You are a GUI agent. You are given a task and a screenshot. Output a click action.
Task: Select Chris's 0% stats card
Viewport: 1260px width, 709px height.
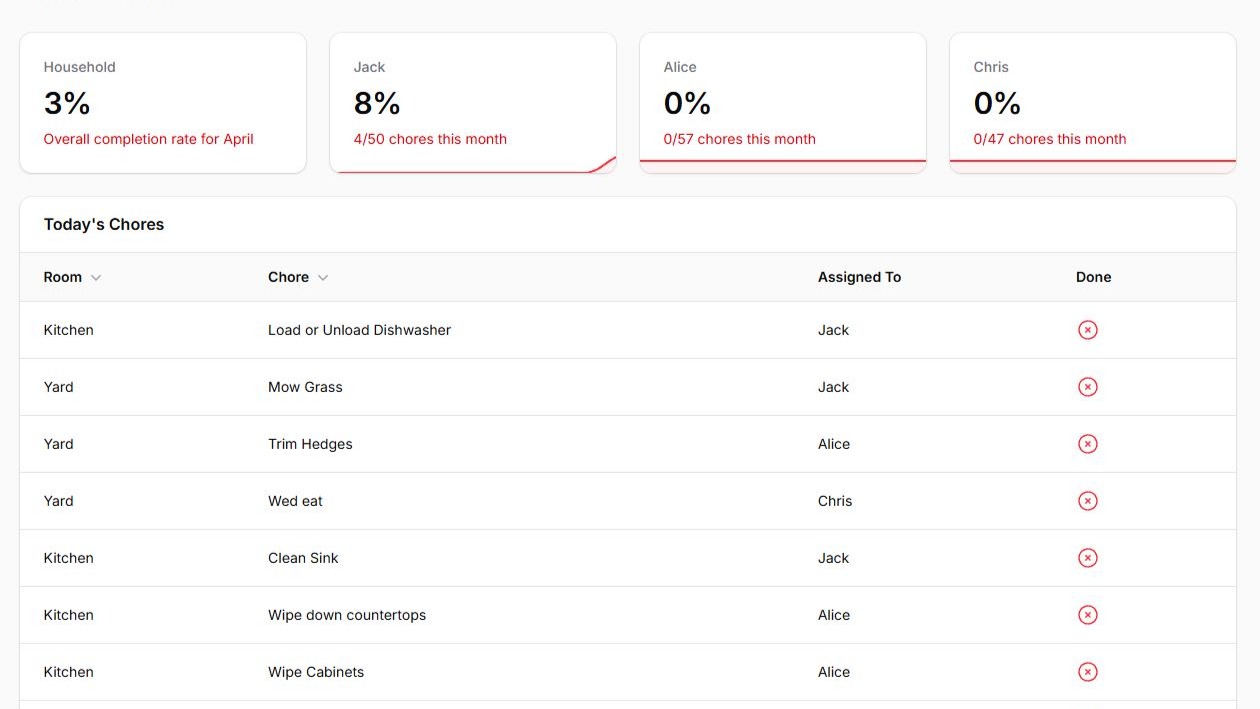click(x=1092, y=103)
